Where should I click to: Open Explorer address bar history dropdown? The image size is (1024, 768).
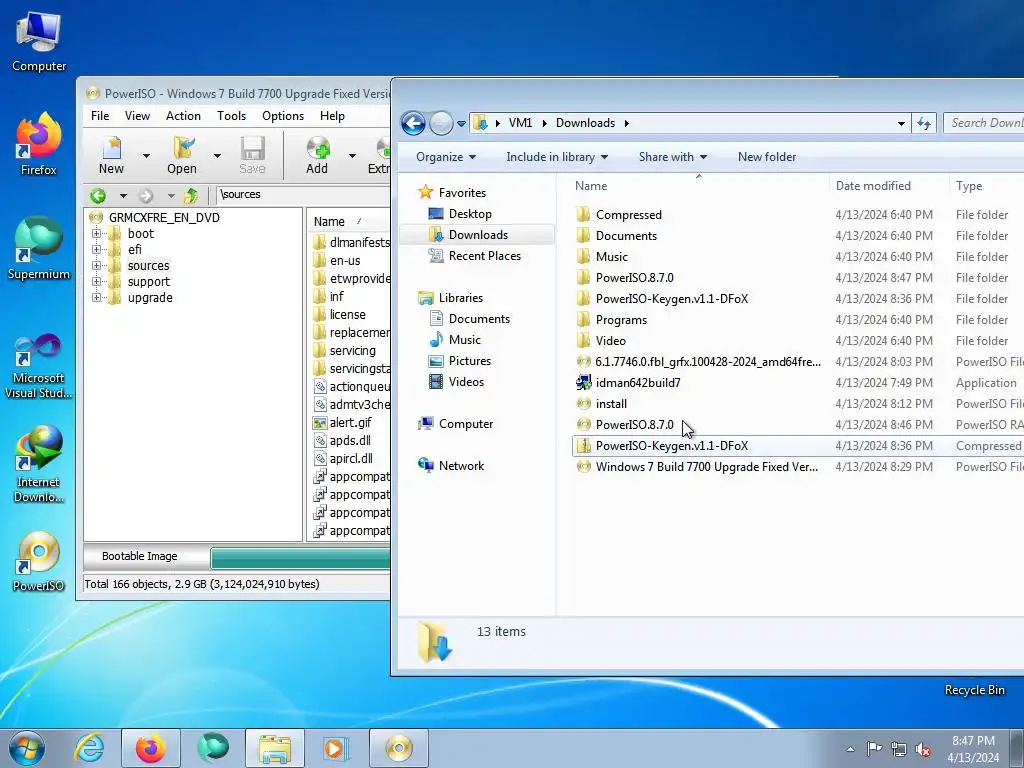click(901, 123)
